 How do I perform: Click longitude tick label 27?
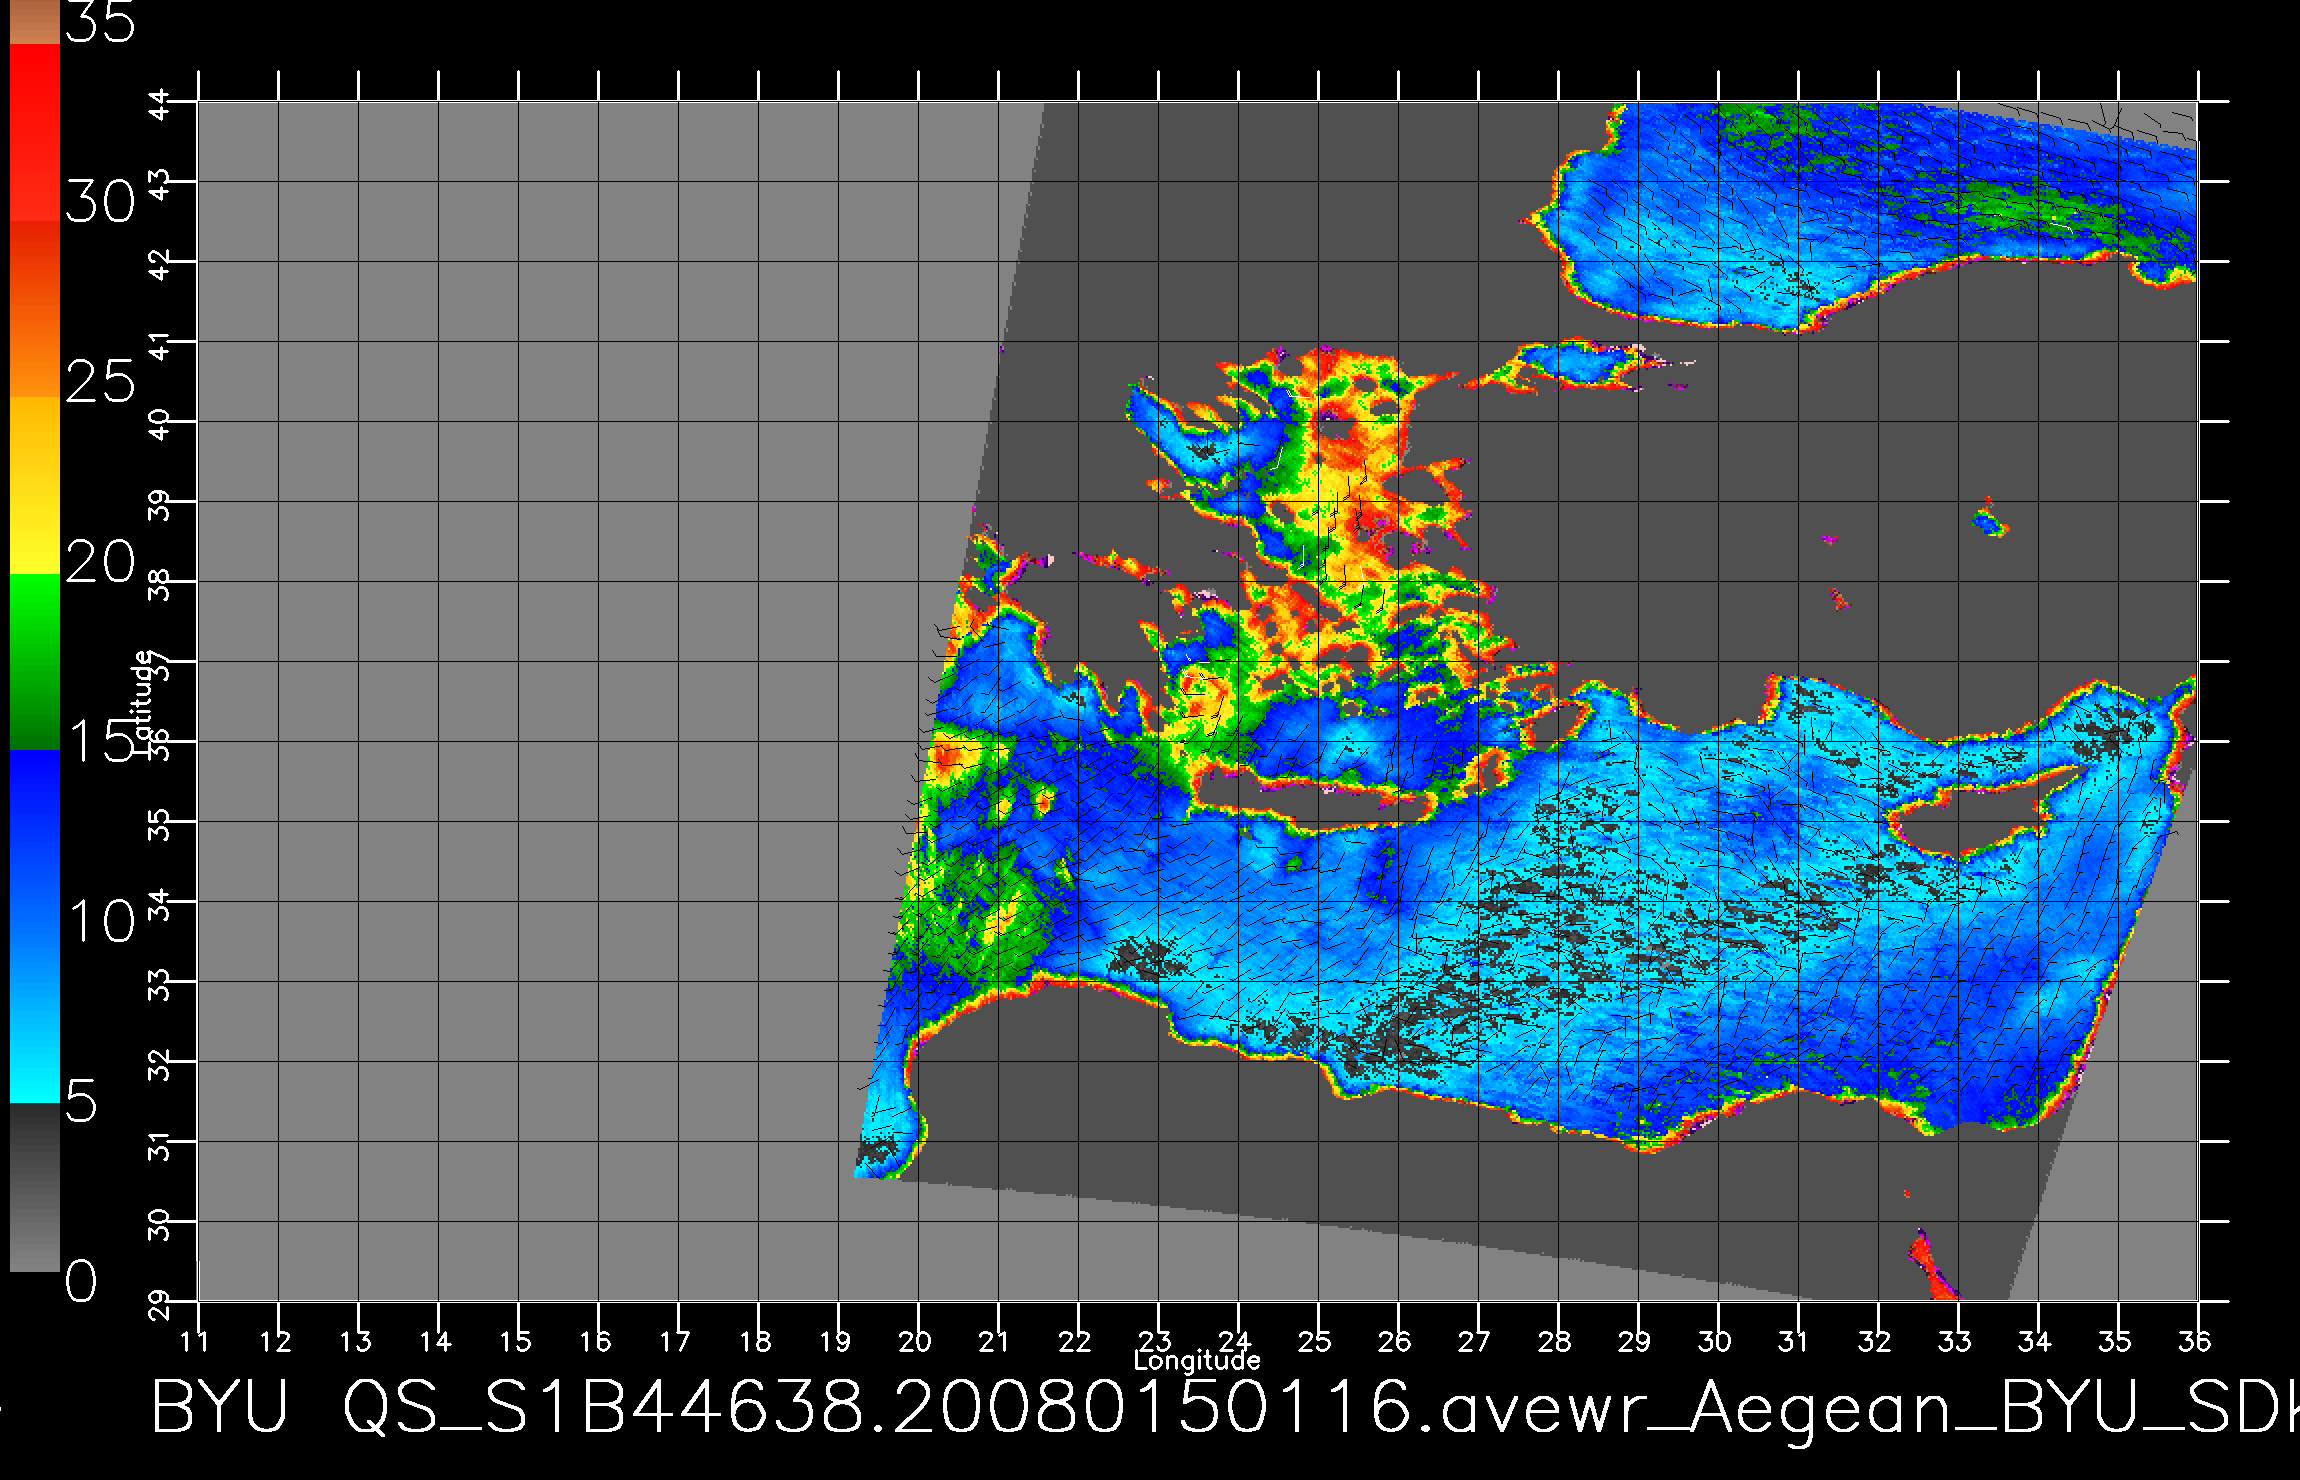[x=1474, y=1342]
